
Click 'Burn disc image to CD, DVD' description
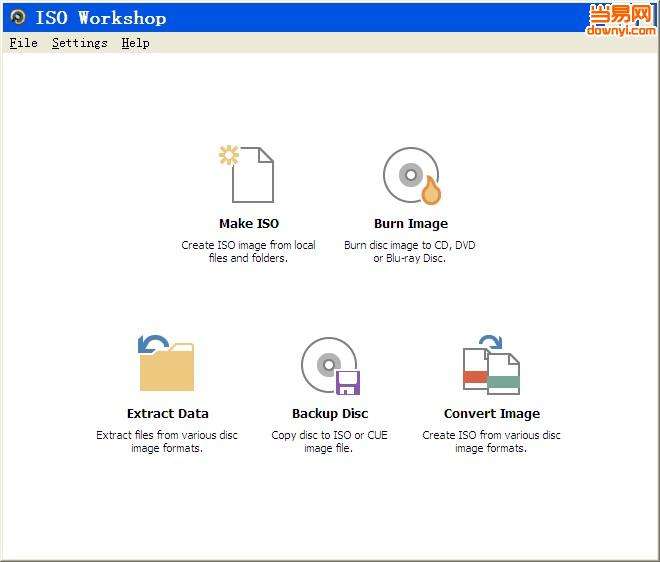(x=410, y=251)
